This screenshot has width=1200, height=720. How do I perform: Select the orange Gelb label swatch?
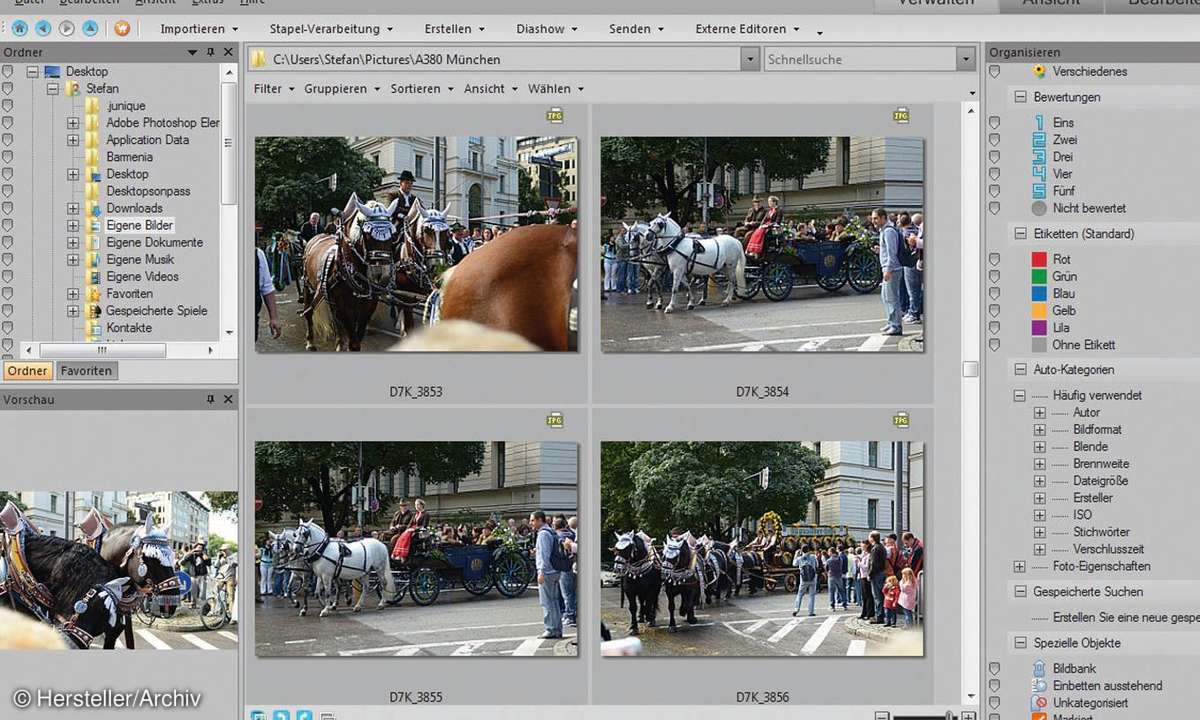point(1039,311)
